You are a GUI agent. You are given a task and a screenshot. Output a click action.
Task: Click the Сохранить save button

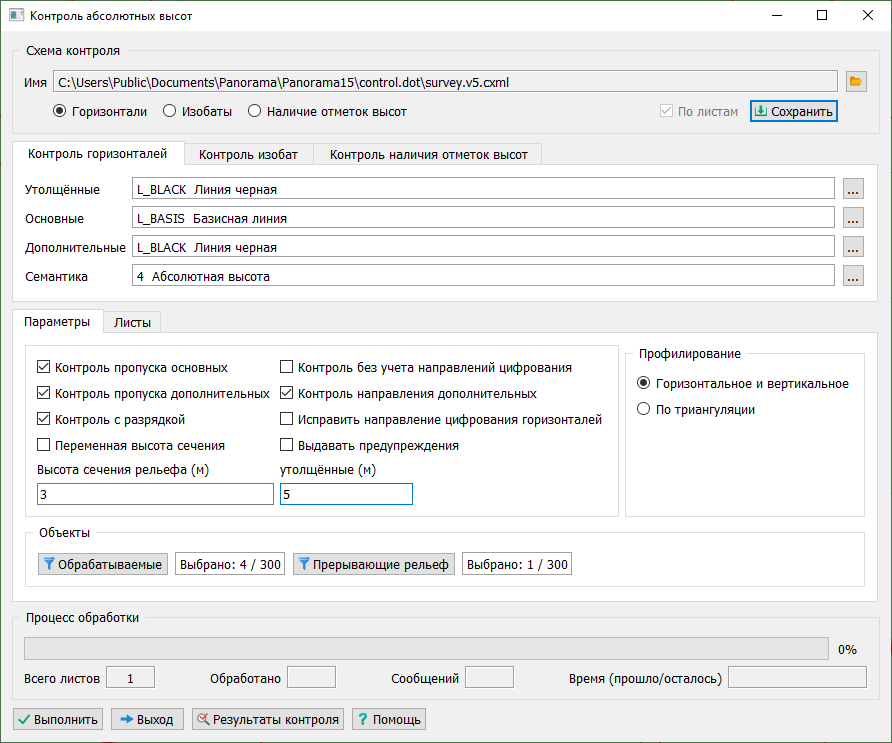click(x=793, y=111)
